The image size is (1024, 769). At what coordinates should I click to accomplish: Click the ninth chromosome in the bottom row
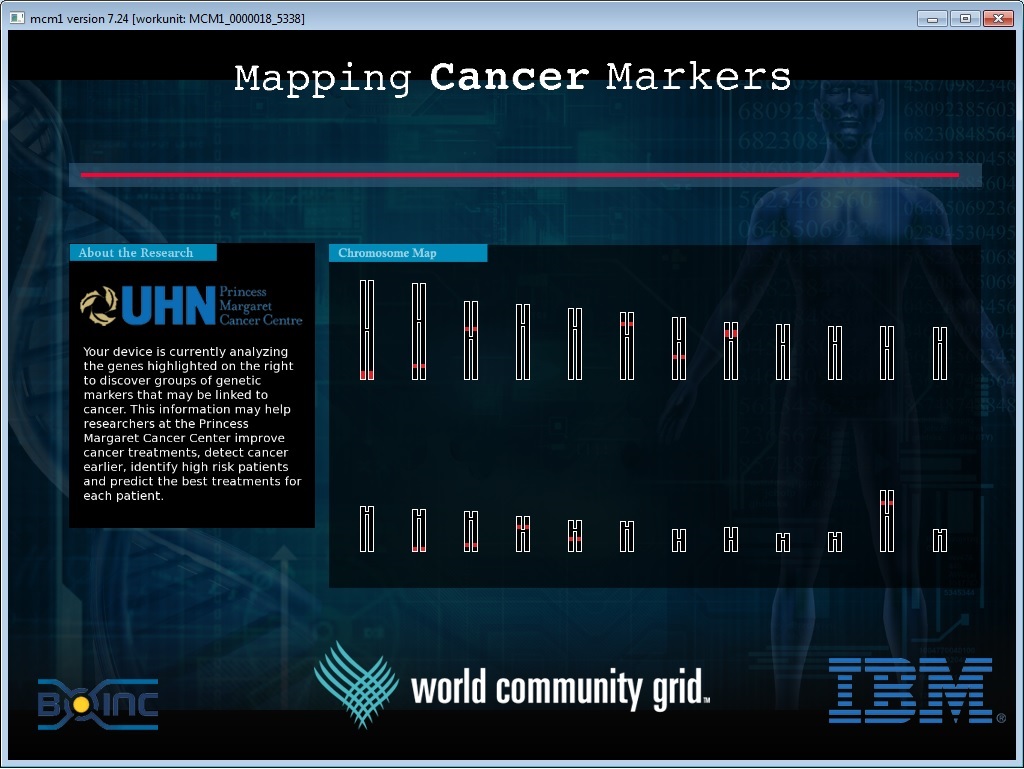click(783, 542)
